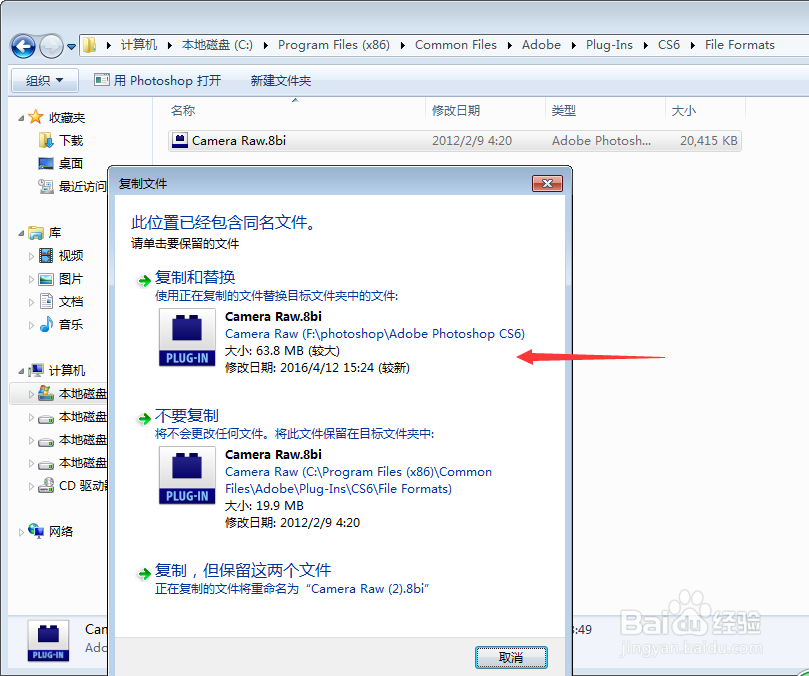Select CS6 breadcrumb in the path
Viewport: 809px width, 676px height.
coord(669,45)
